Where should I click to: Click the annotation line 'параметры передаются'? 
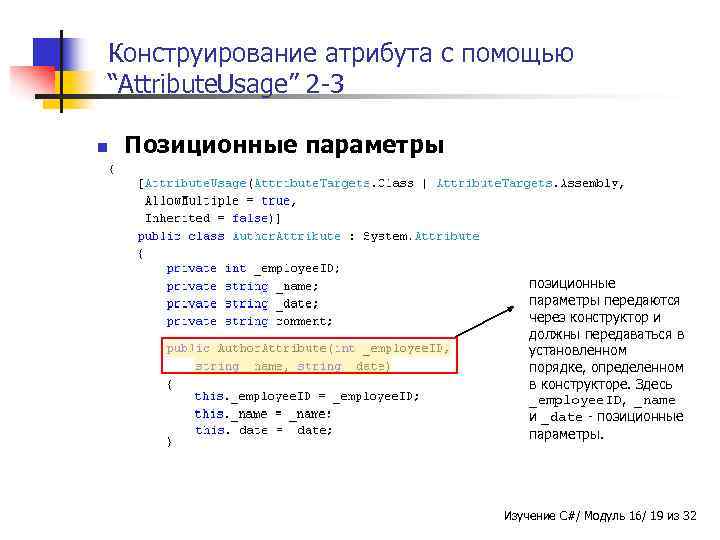pos(604,300)
